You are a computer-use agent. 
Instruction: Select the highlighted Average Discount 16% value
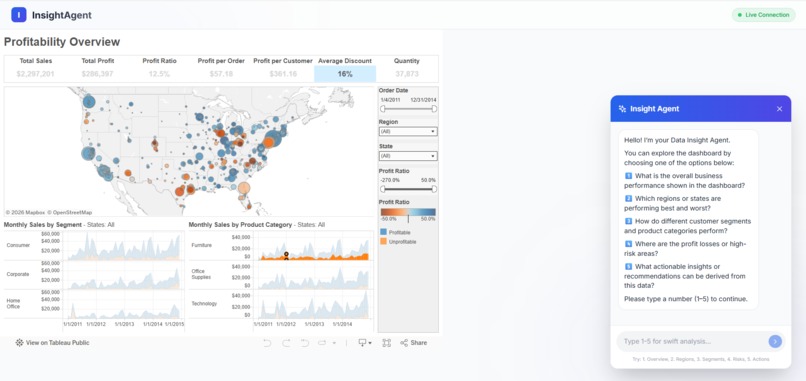click(x=345, y=74)
